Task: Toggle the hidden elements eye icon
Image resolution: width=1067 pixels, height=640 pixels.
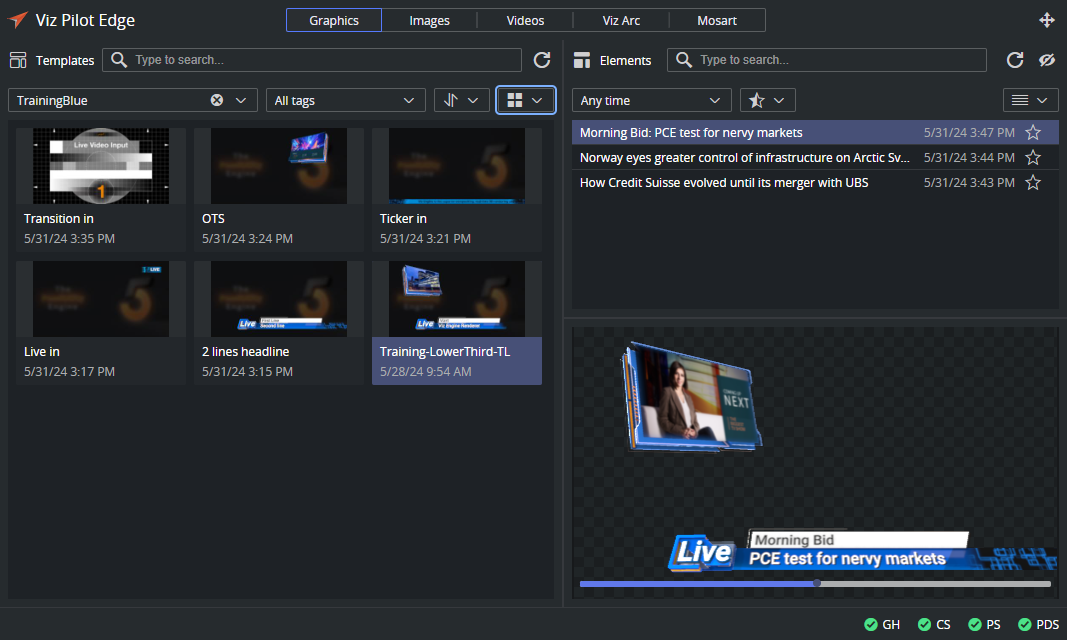Action: point(1047,60)
